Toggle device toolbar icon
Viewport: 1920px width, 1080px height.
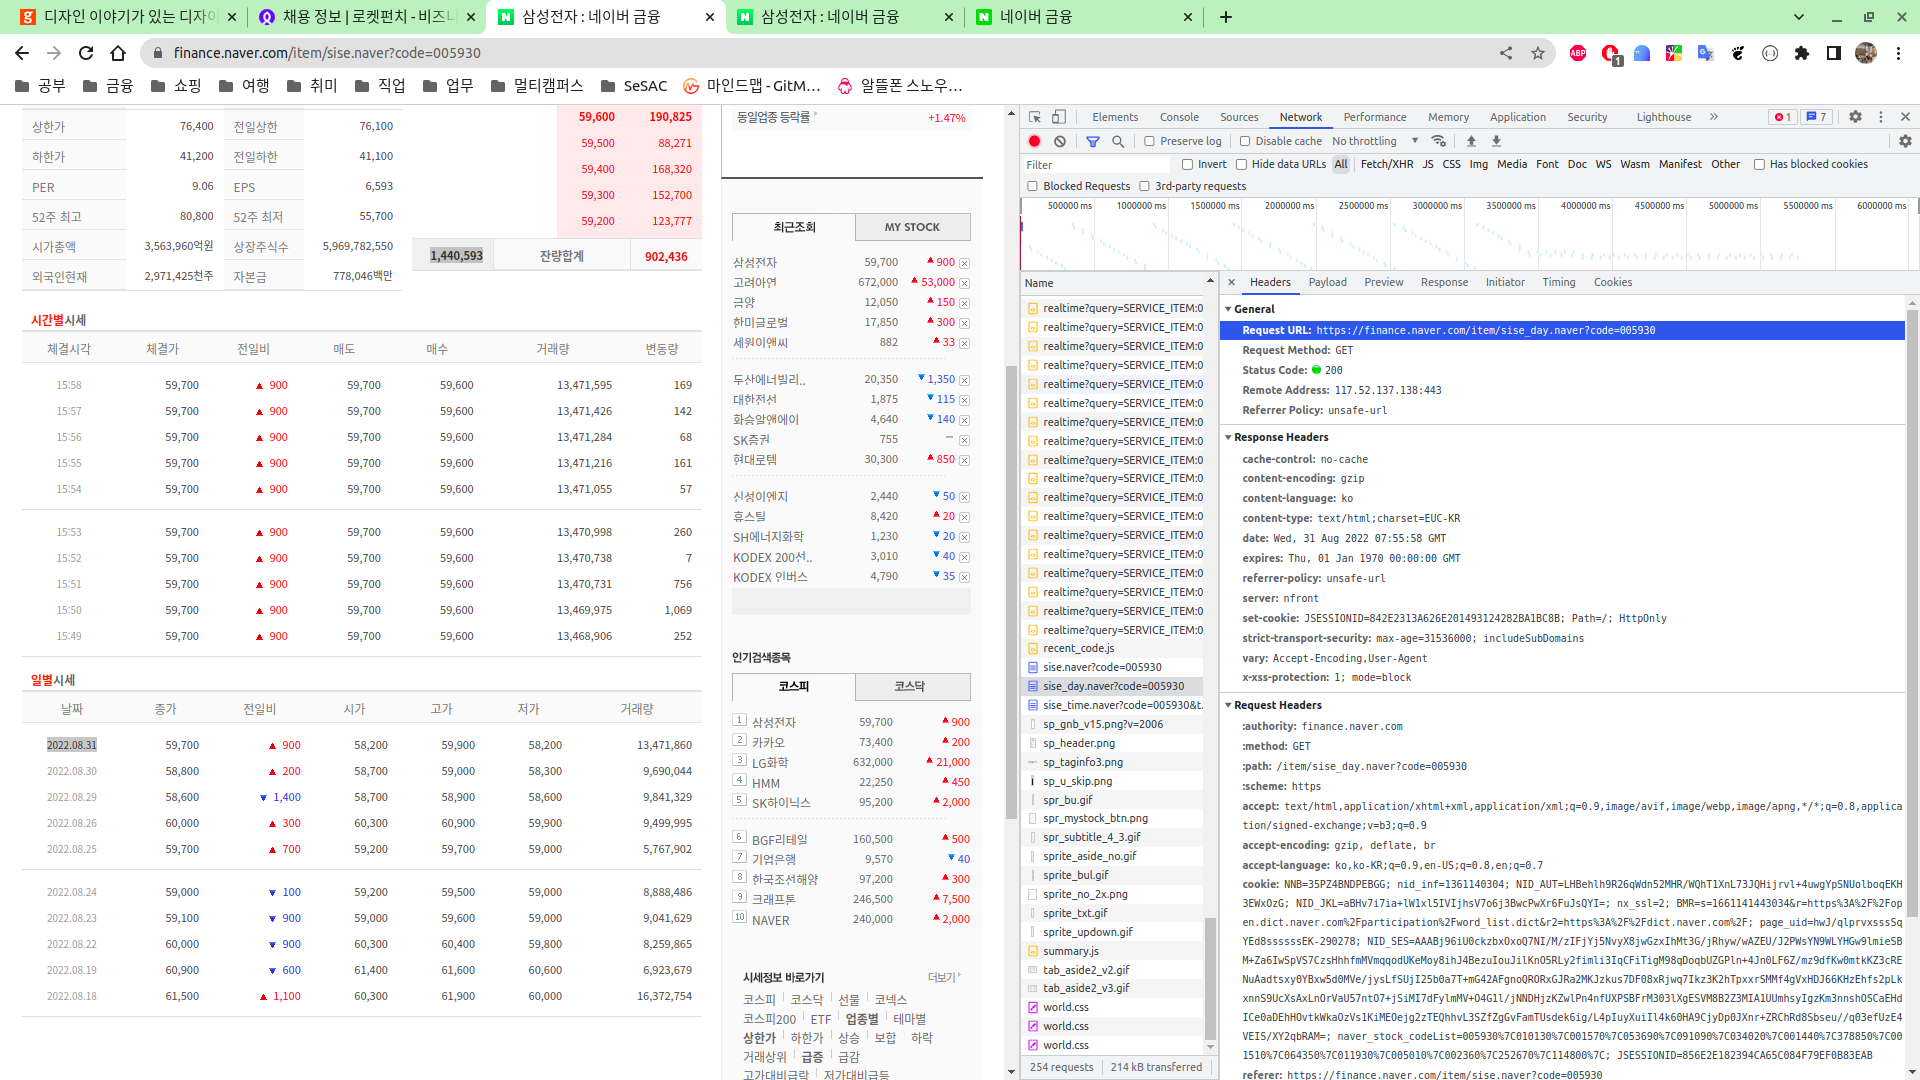[x=1059, y=117]
